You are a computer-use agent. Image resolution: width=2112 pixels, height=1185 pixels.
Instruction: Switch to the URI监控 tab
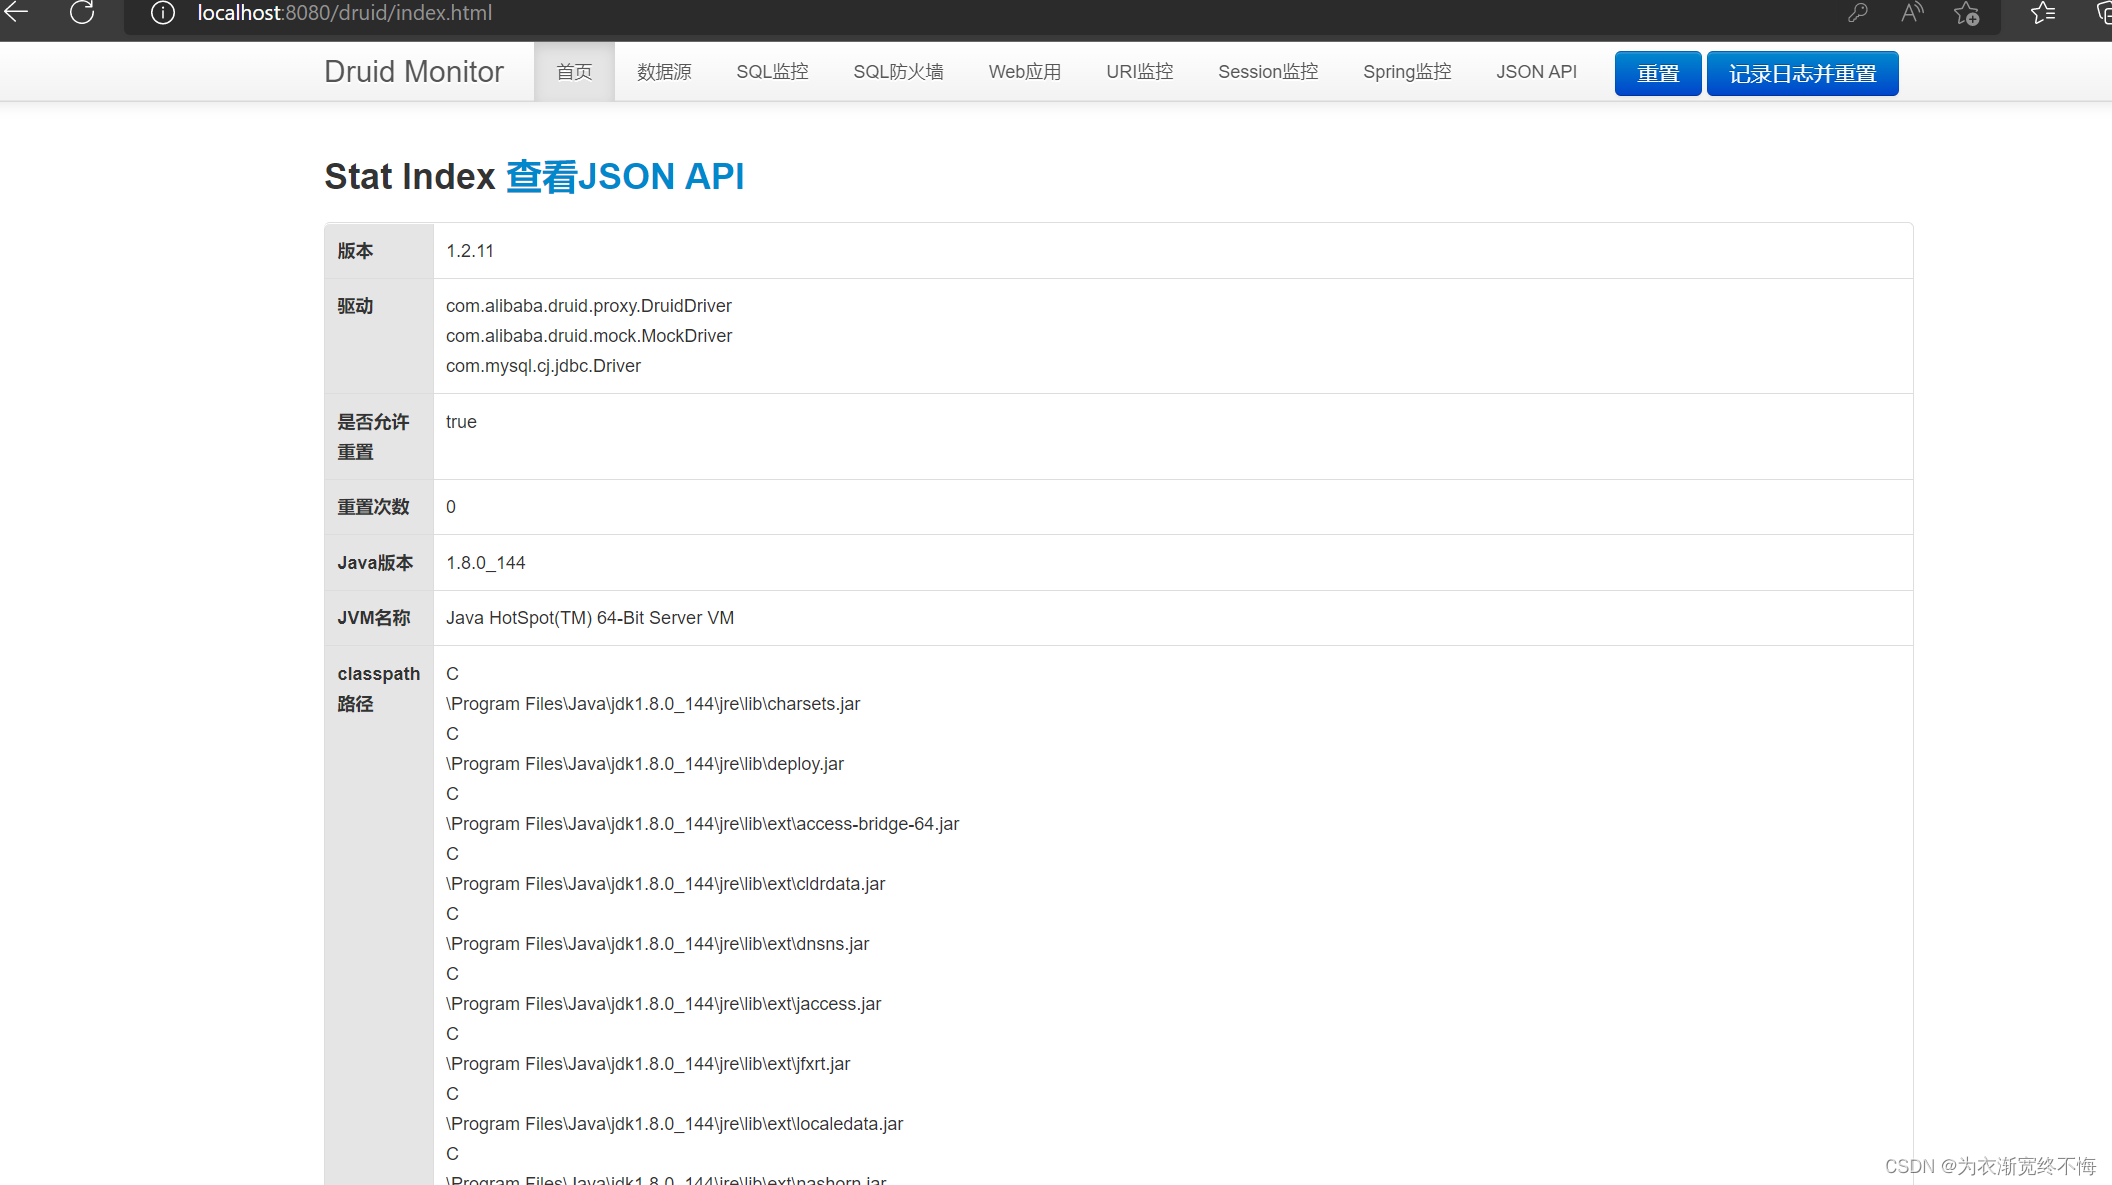coord(1139,72)
